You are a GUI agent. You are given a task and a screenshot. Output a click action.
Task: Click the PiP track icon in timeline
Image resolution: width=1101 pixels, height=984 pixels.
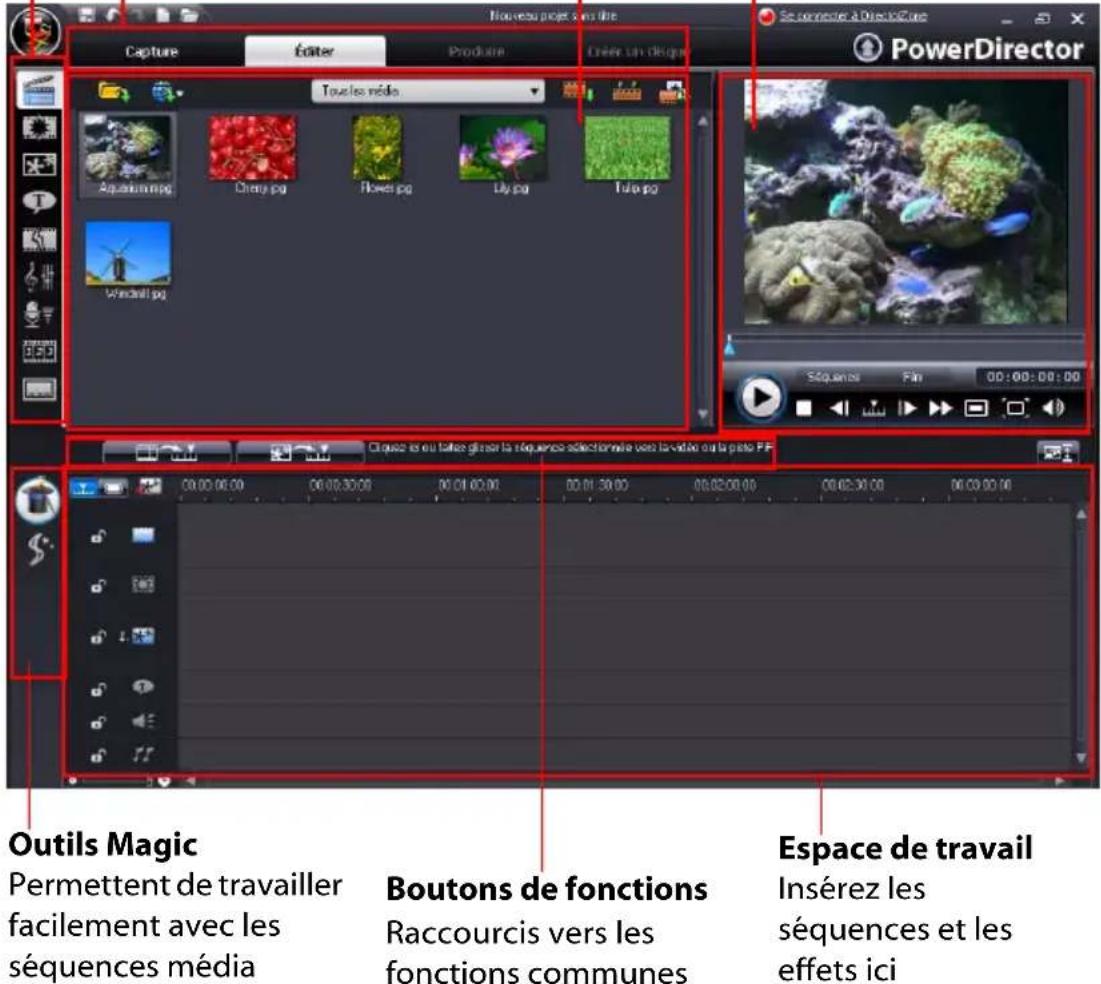pos(143,636)
